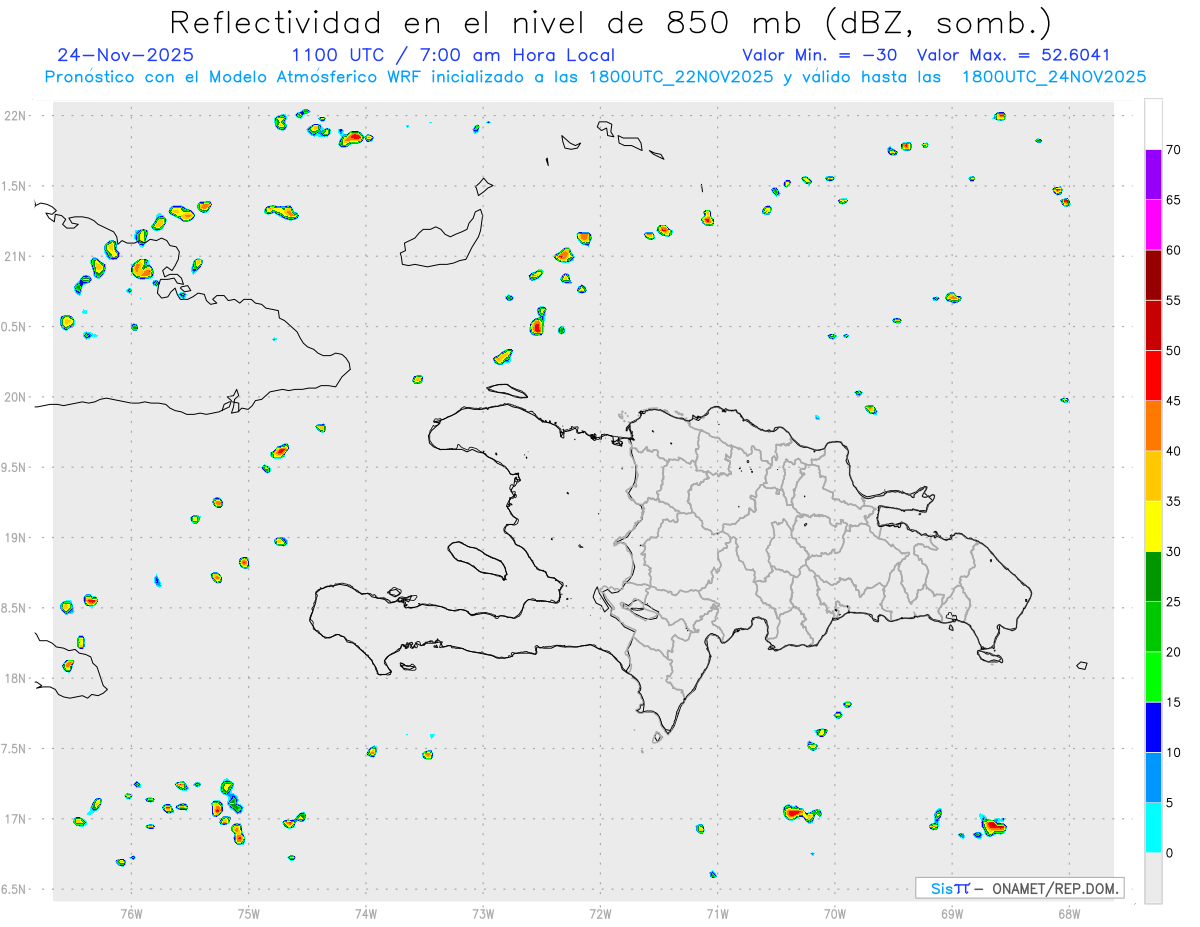Screen dimensions: 1200x927
Task: Pick the bright green 15–20 dBZ band
Action: coord(1153,677)
